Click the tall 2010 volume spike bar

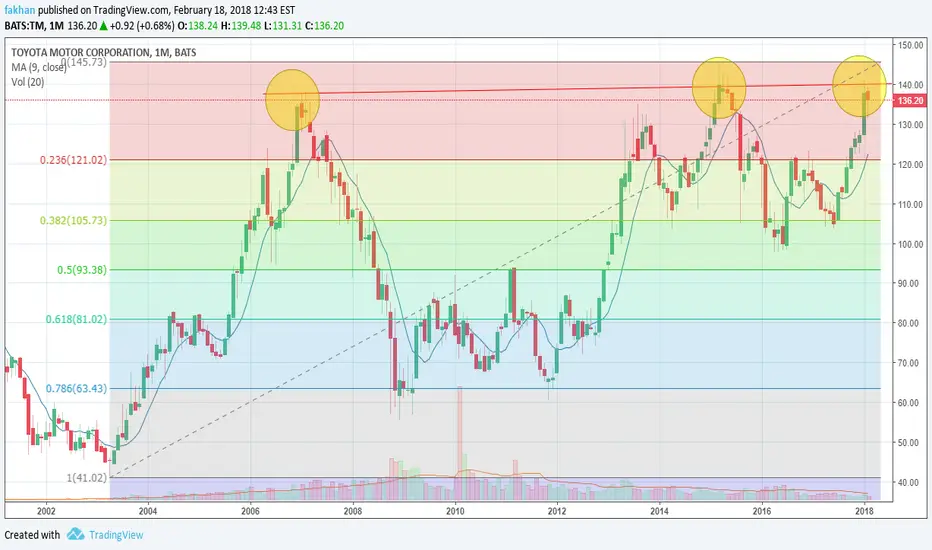[459, 443]
